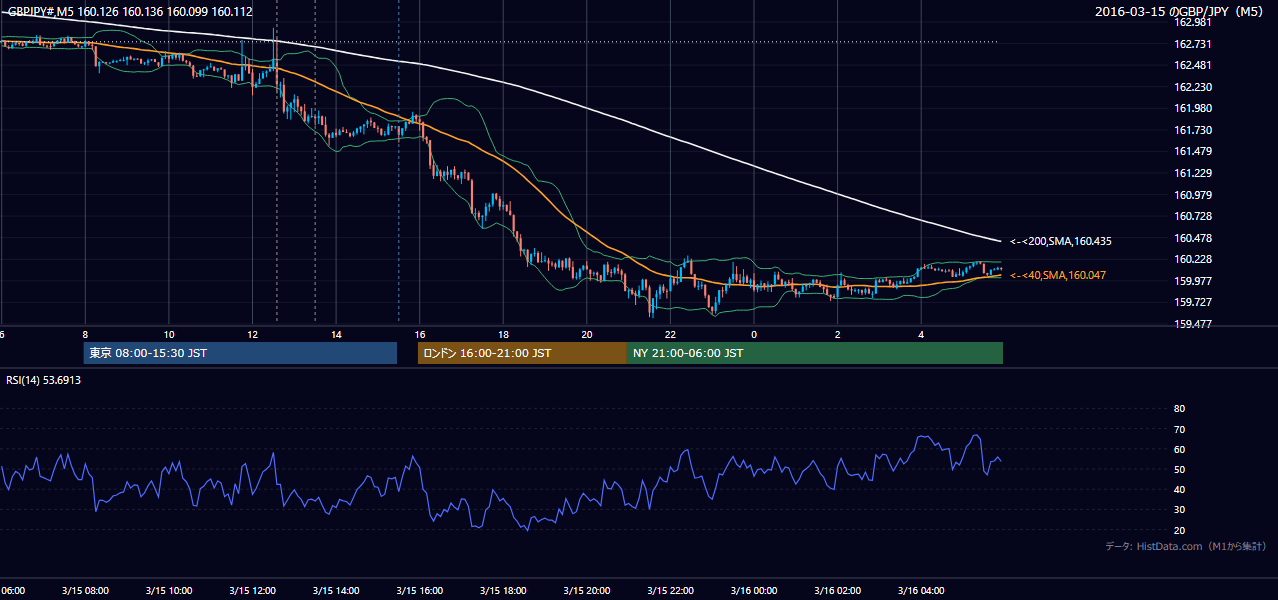This screenshot has height=600, width=1278.
Task: Click hour tick 14 under the price chart
Action: tap(336, 334)
